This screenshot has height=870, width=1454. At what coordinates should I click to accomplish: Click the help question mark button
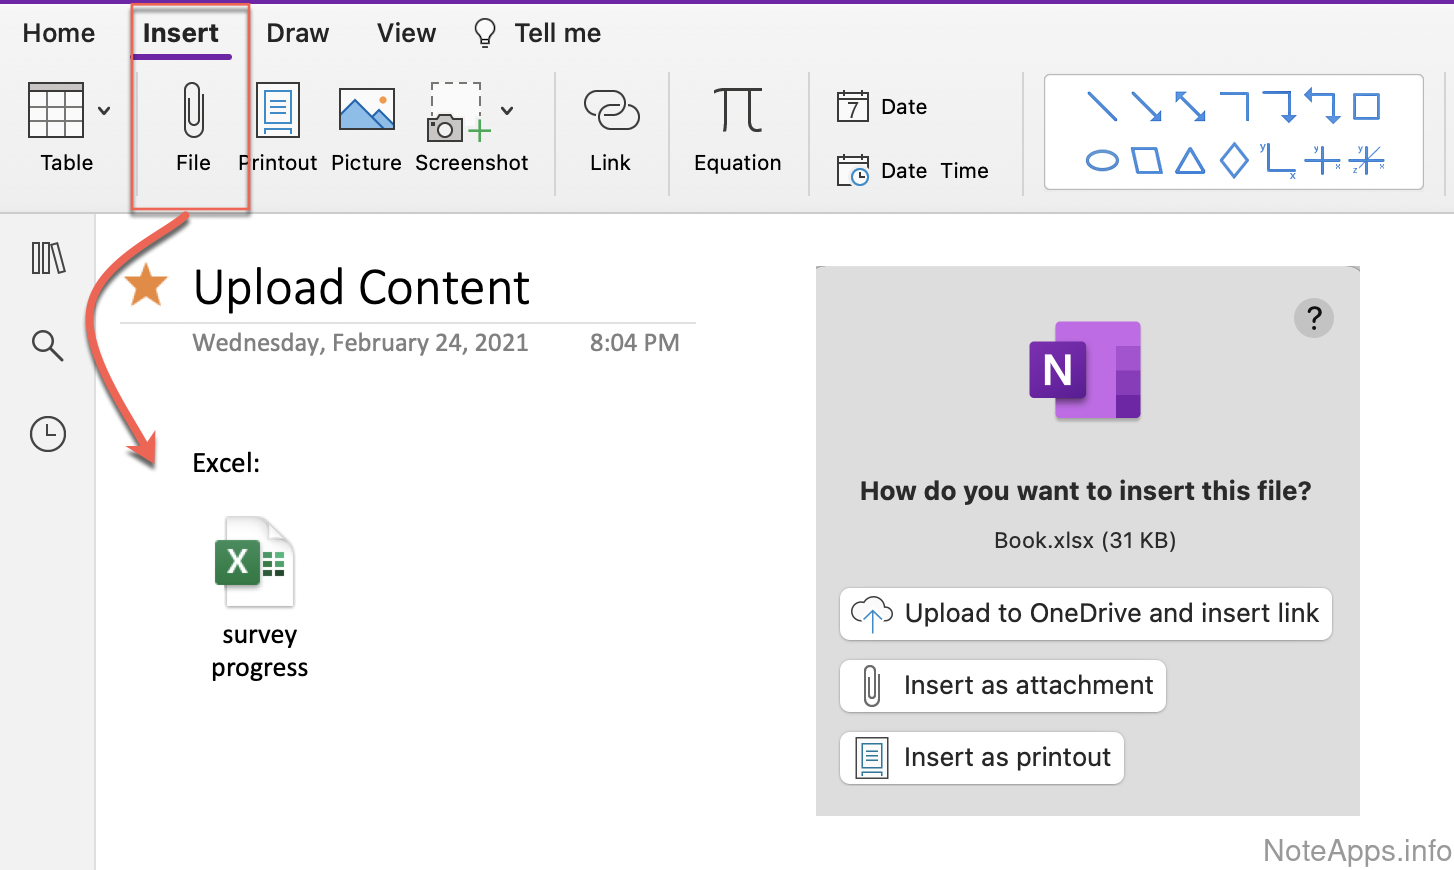tap(1313, 319)
